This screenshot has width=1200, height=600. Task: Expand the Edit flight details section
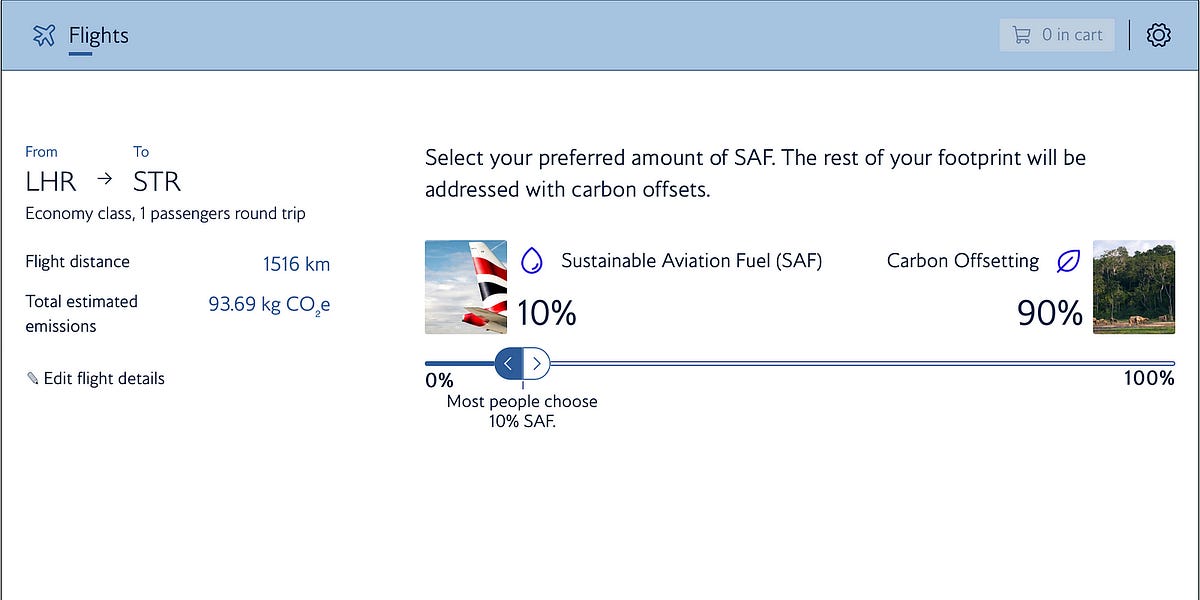point(104,377)
